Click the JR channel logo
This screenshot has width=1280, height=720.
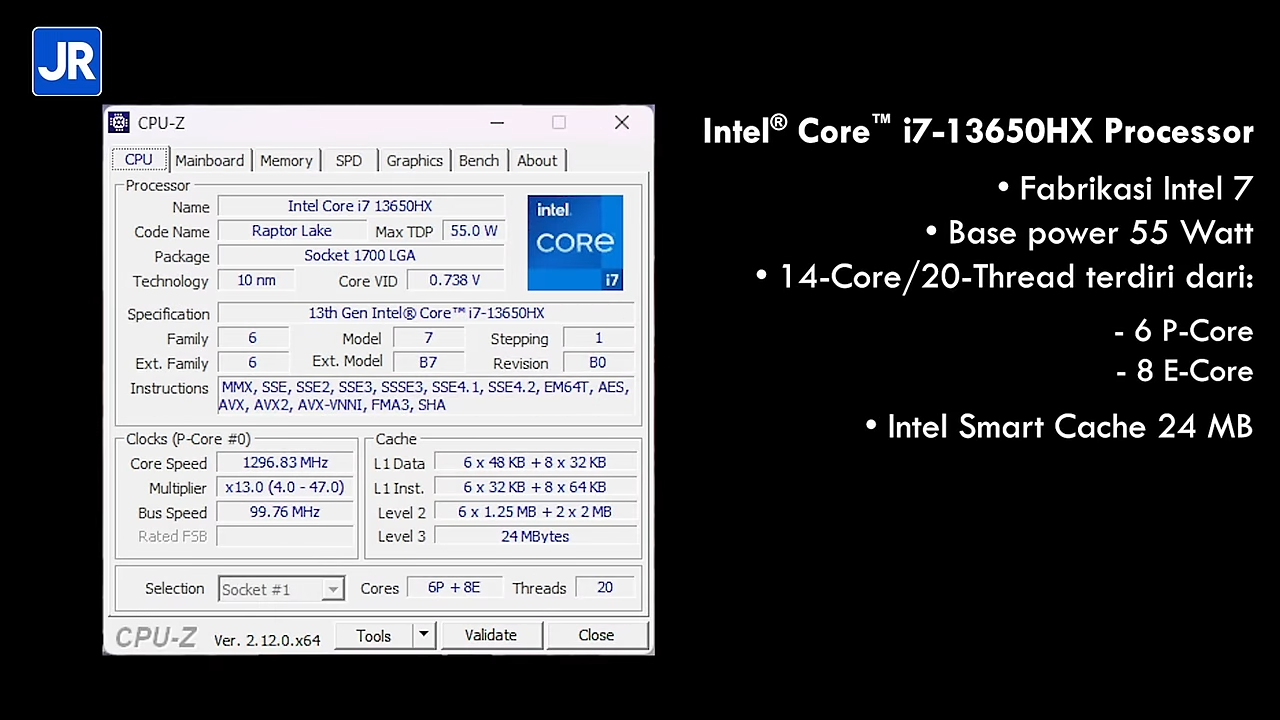pos(67,62)
